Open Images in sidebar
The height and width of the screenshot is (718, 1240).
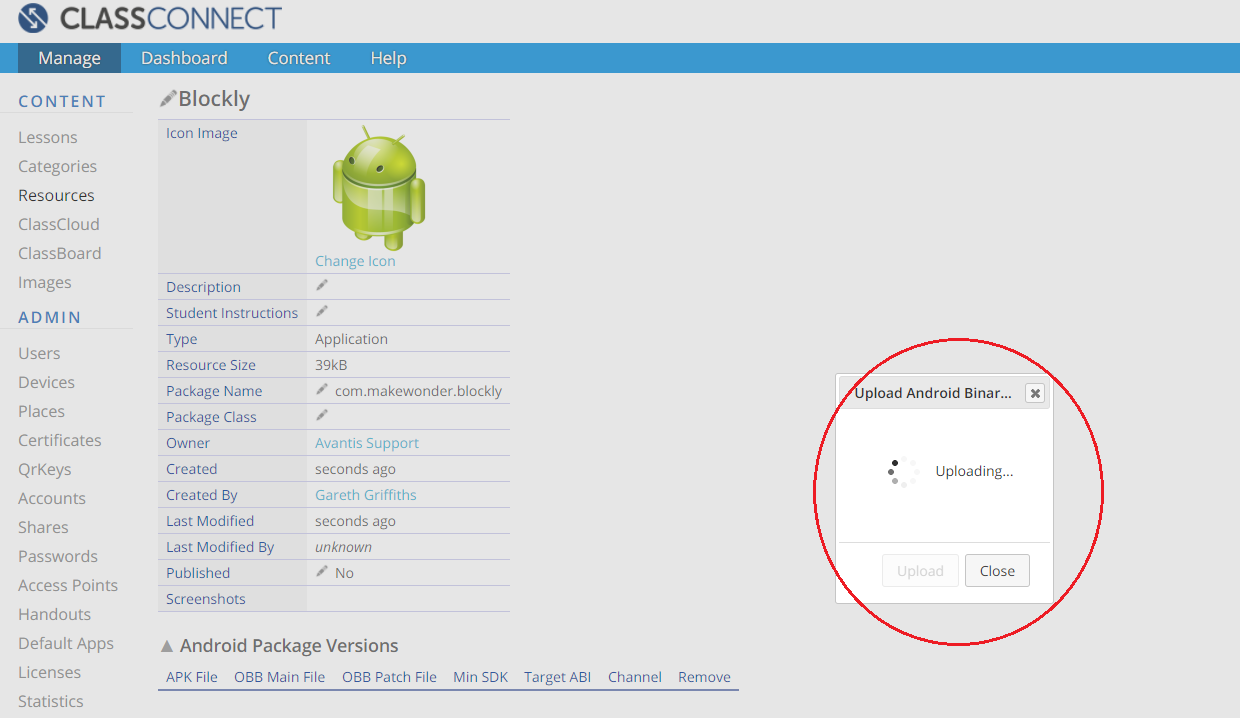pos(45,283)
